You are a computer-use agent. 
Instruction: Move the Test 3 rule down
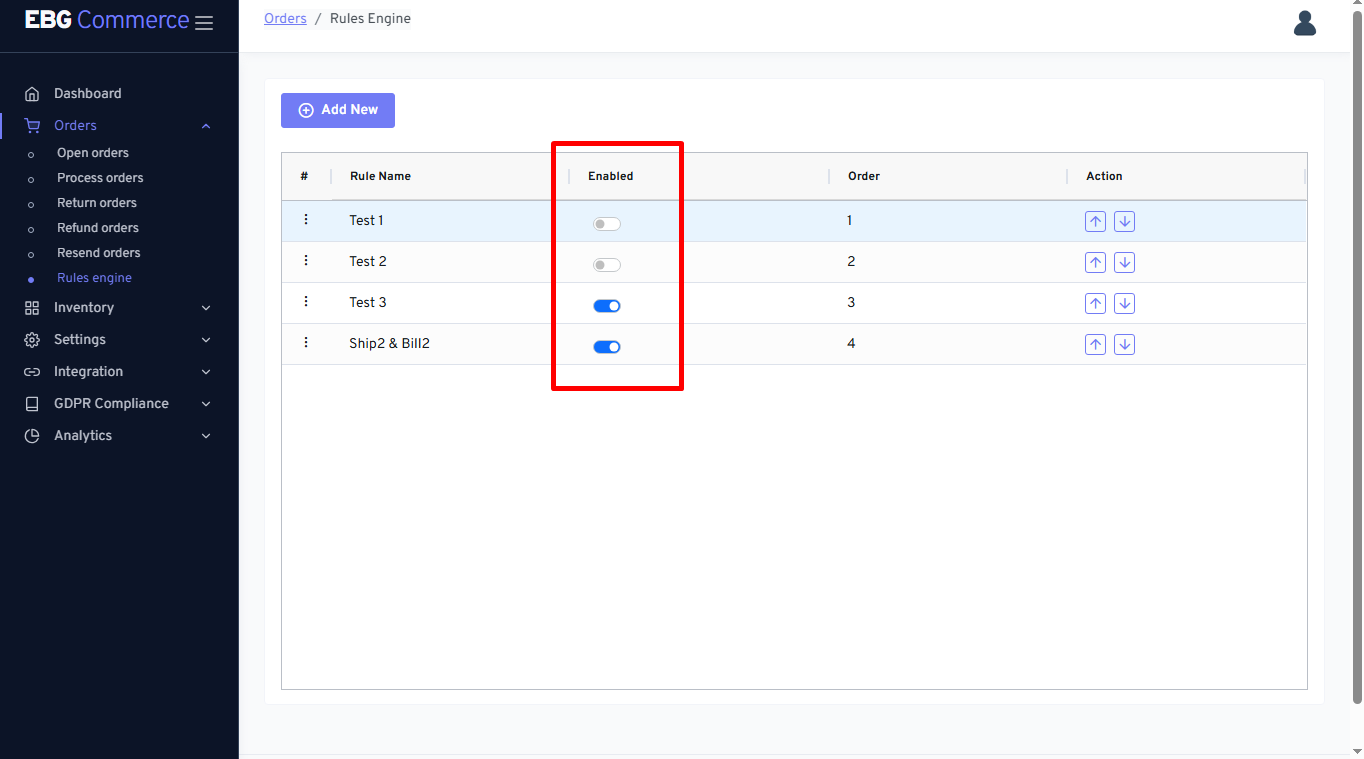tap(1124, 304)
